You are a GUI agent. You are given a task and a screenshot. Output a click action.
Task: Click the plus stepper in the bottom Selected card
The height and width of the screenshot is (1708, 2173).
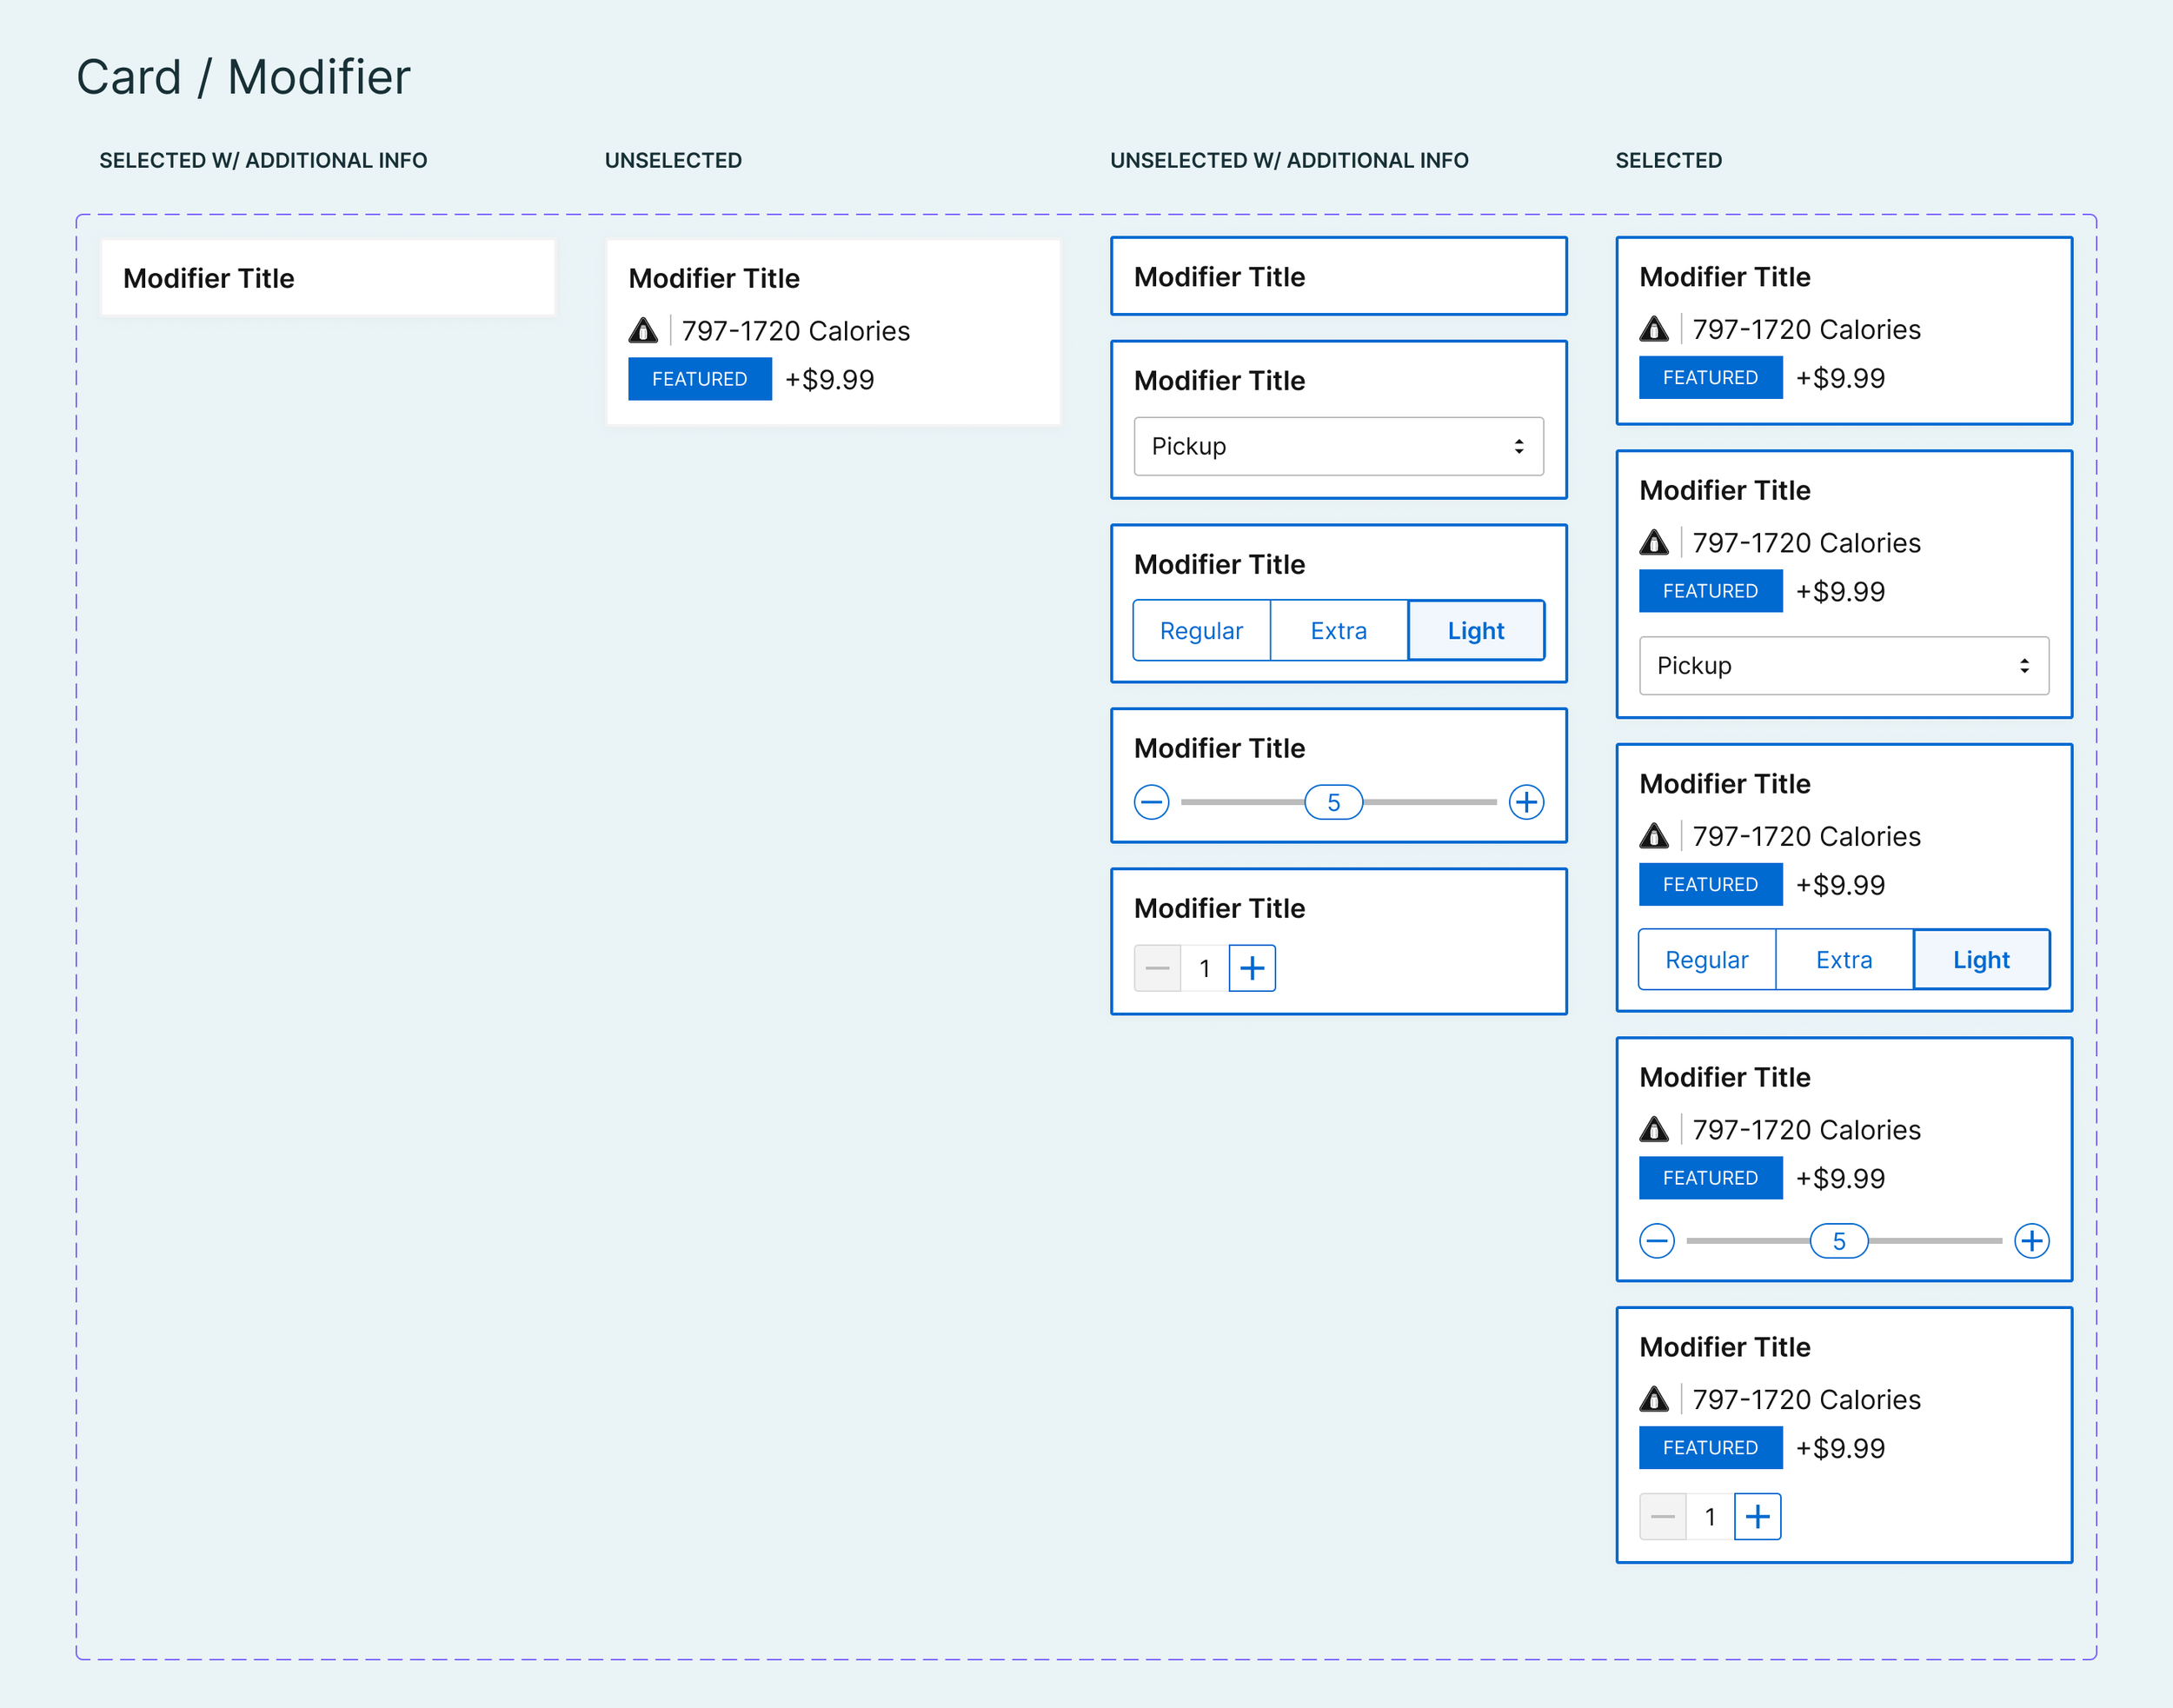click(x=1757, y=1517)
